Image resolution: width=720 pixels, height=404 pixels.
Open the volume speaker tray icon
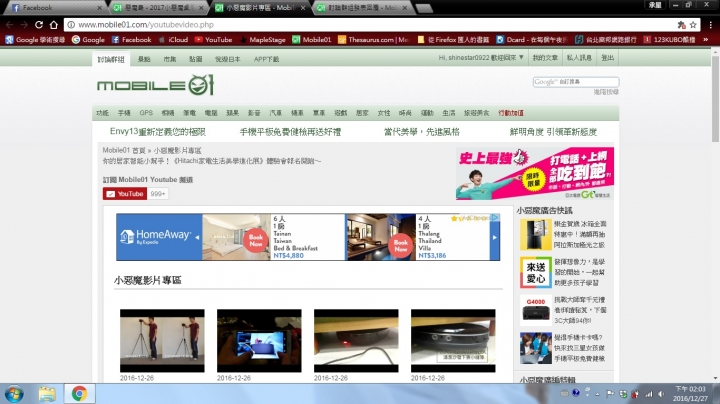coord(661,394)
